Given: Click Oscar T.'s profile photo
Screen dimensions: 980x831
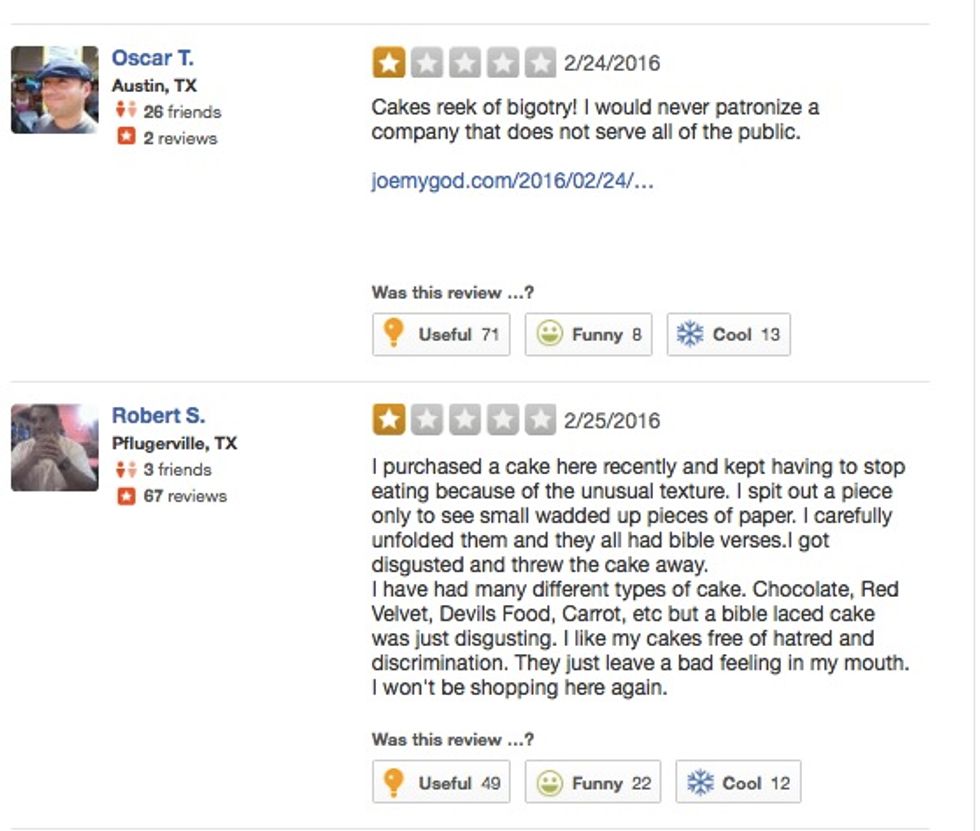Looking at the screenshot, I should (55, 90).
